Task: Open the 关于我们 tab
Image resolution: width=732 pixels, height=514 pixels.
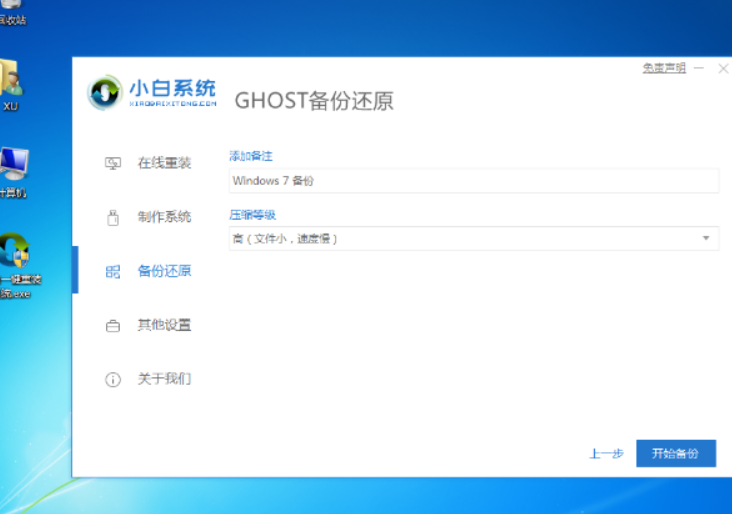Action: [x=164, y=379]
